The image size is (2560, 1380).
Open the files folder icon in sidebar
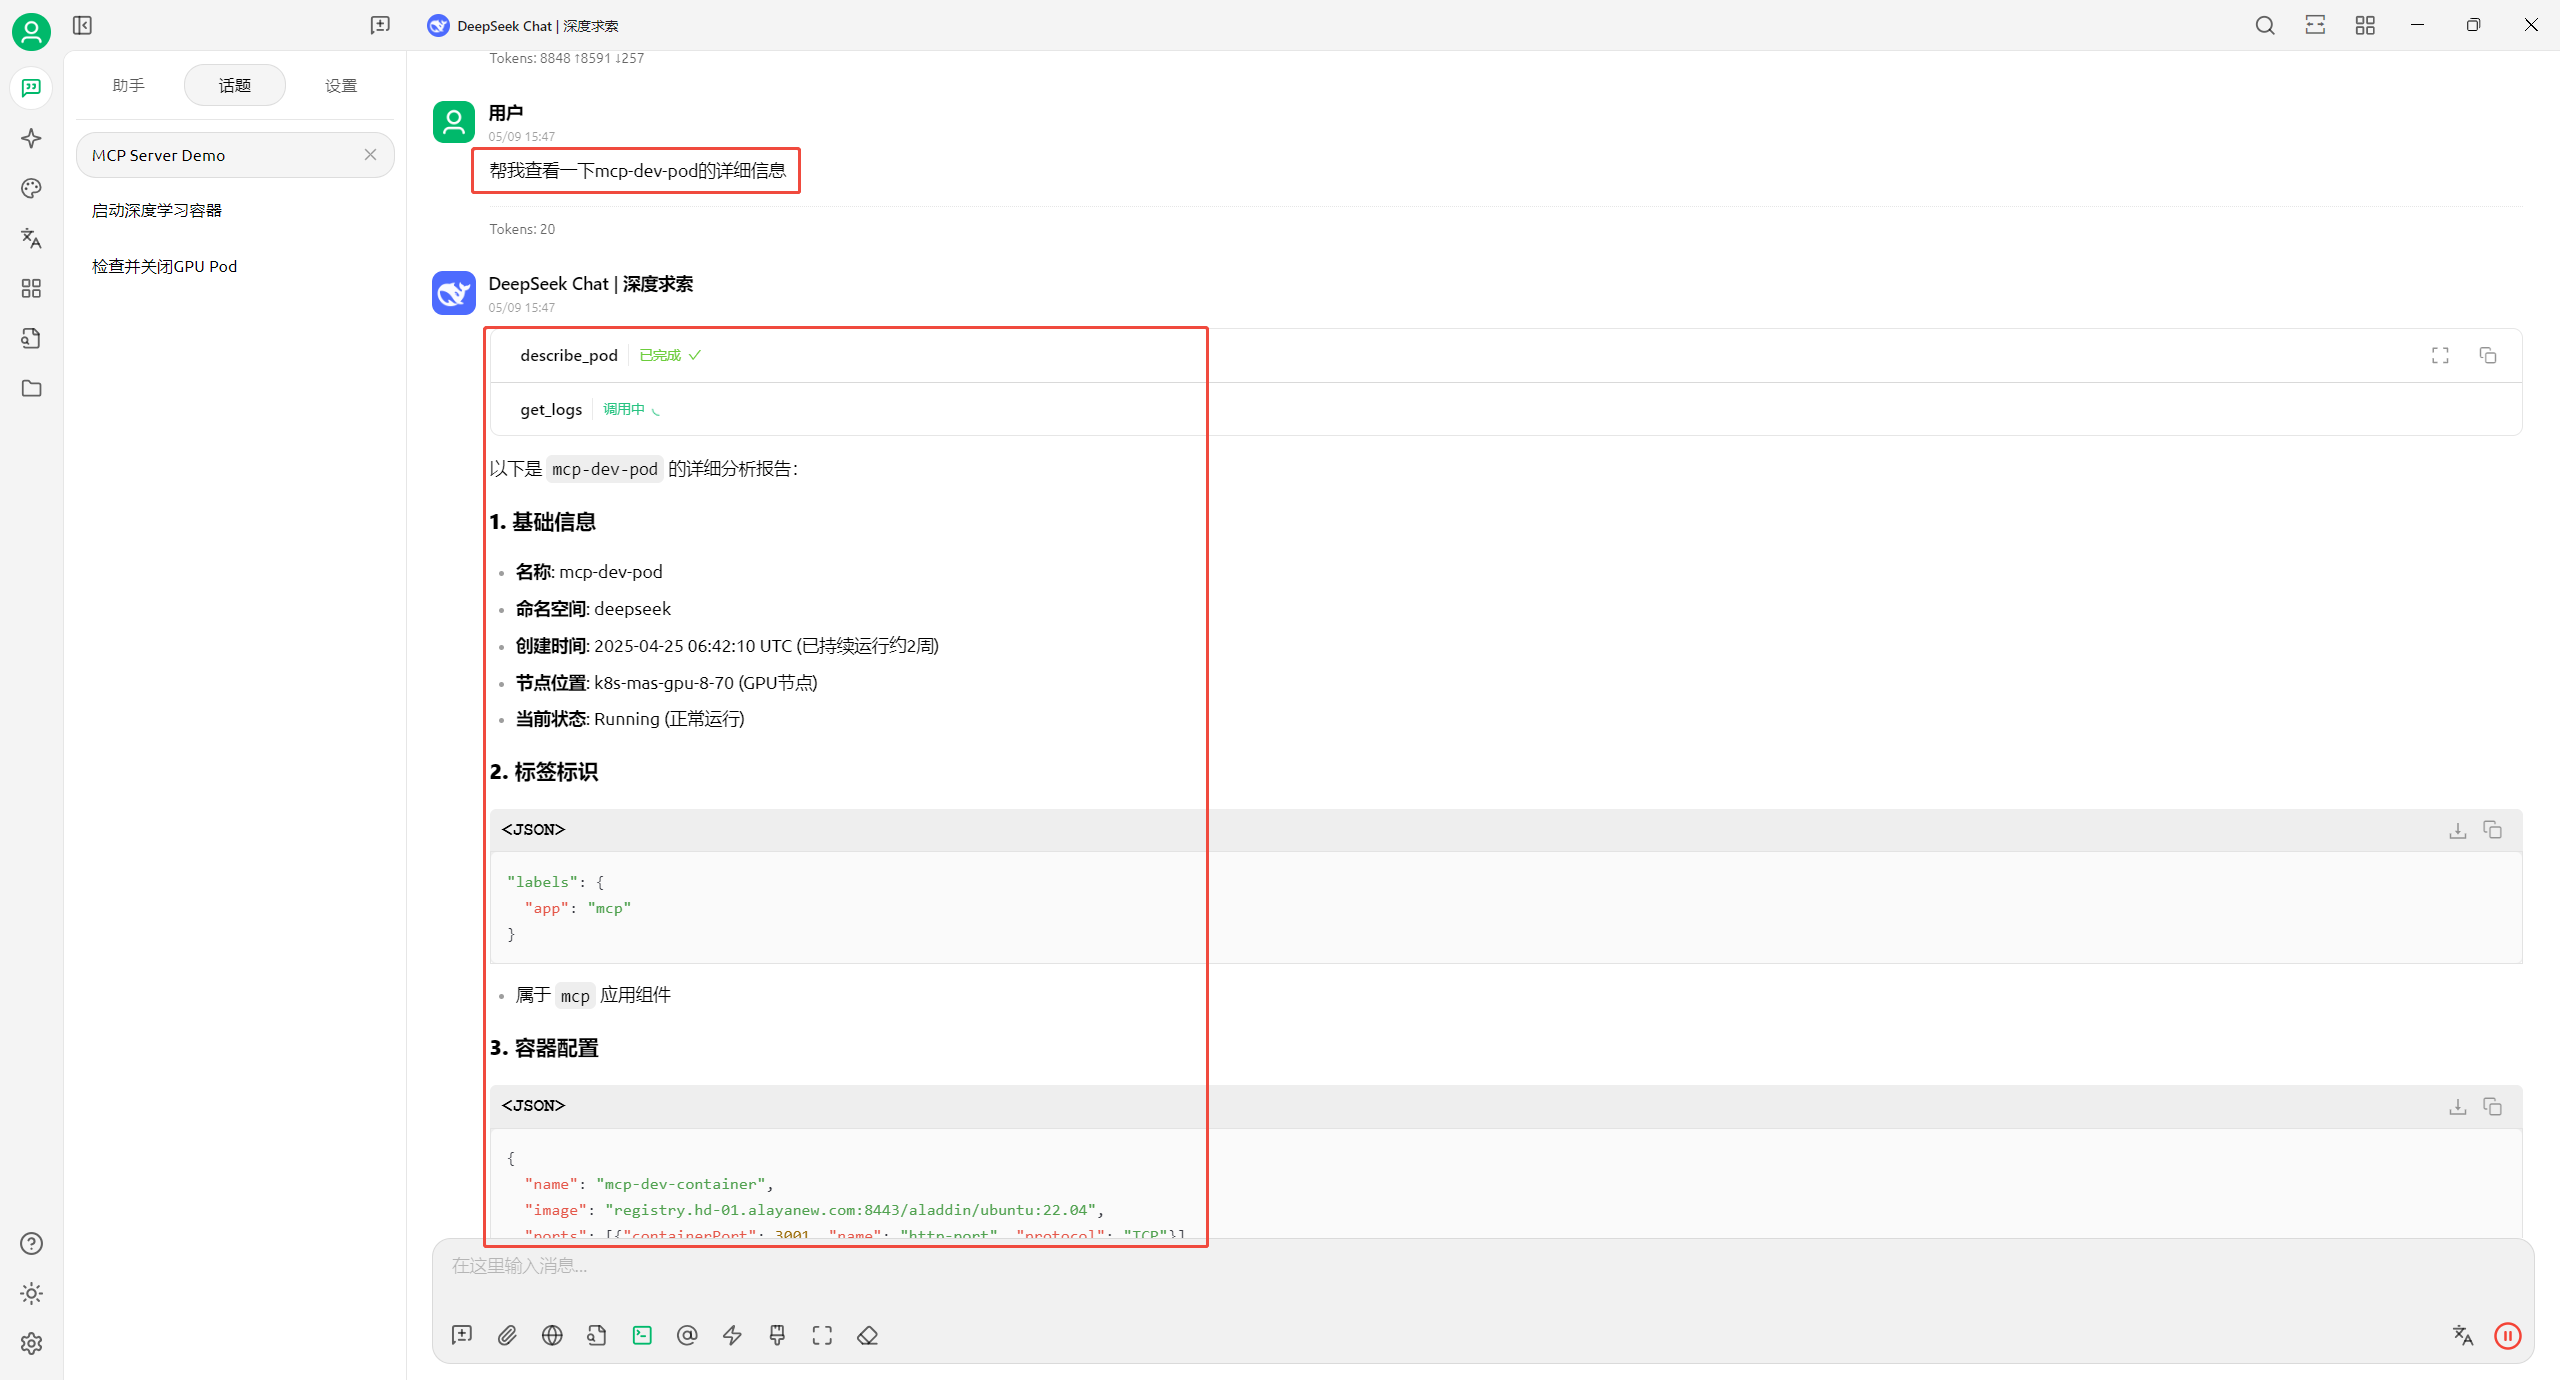pyautogui.click(x=31, y=388)
